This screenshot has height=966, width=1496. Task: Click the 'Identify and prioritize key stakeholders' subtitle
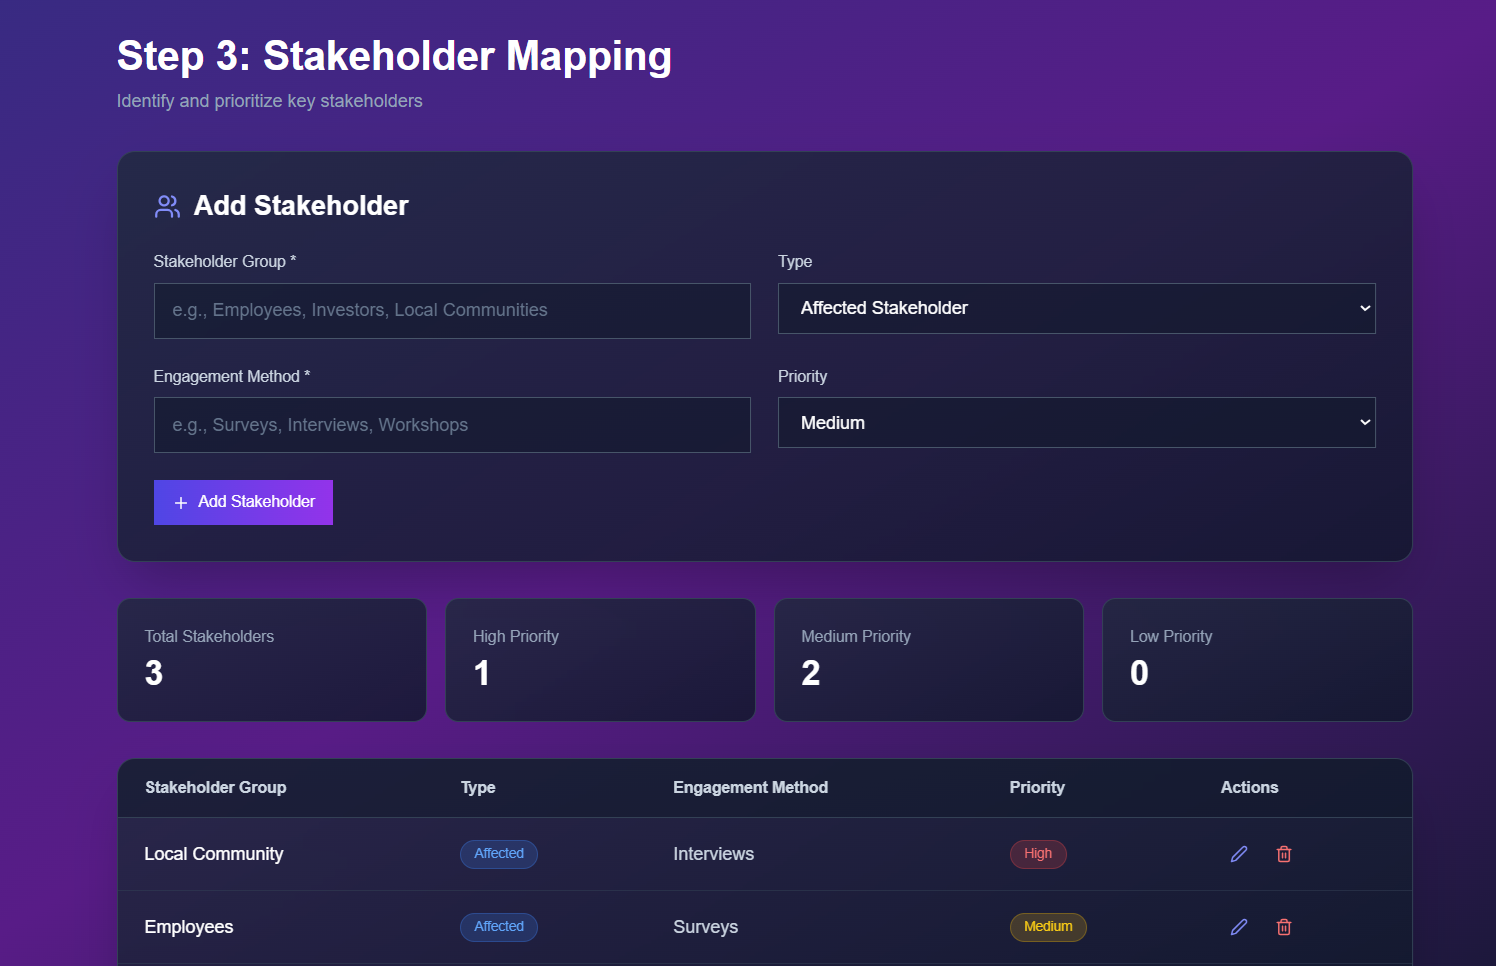tap(270, 101)
